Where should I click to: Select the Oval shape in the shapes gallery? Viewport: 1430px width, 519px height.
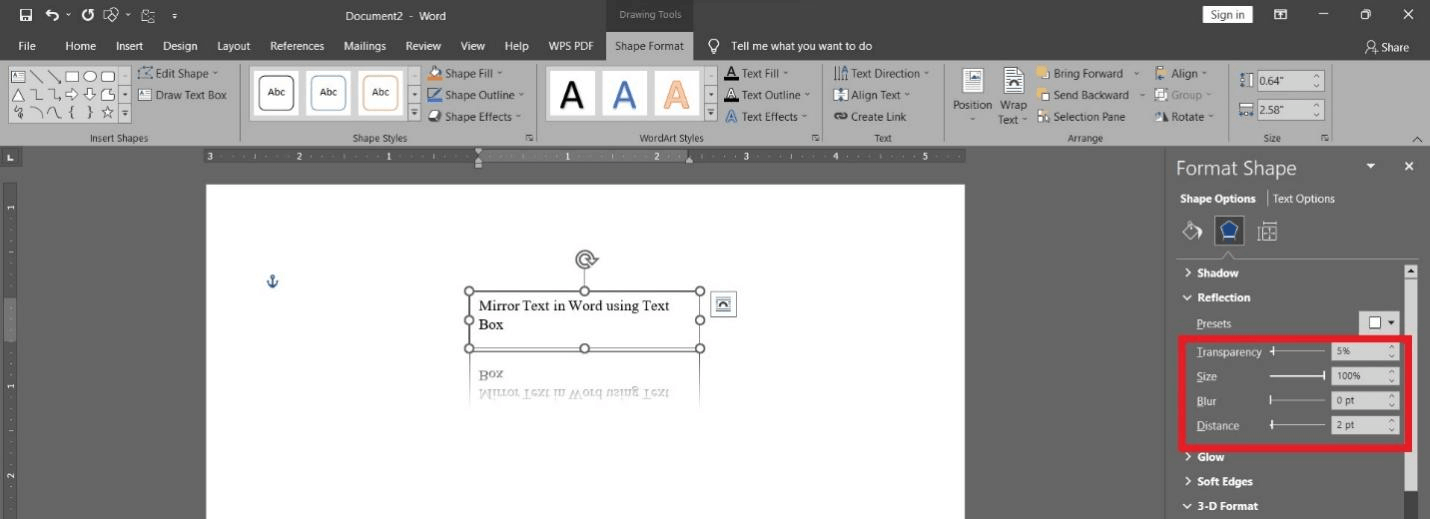click(90, 76)
